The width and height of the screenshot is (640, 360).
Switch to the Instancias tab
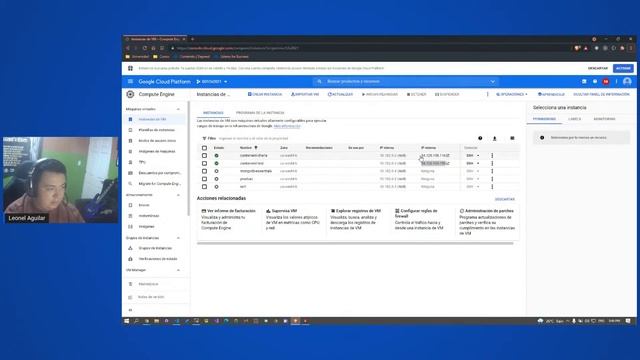tap(213, 113)
